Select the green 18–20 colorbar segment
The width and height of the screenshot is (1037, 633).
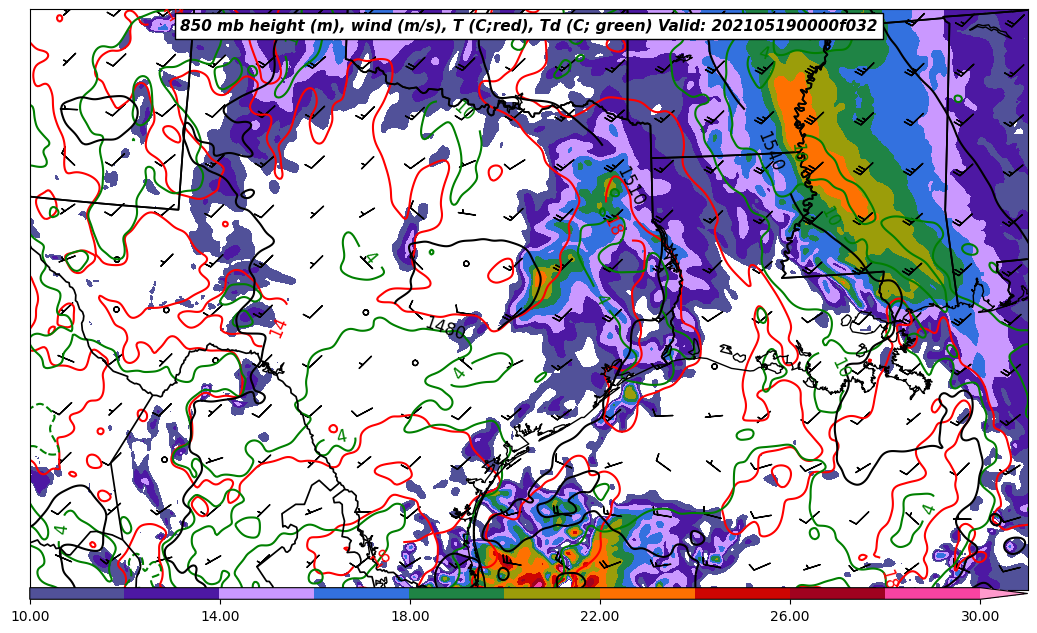[457, 593]
